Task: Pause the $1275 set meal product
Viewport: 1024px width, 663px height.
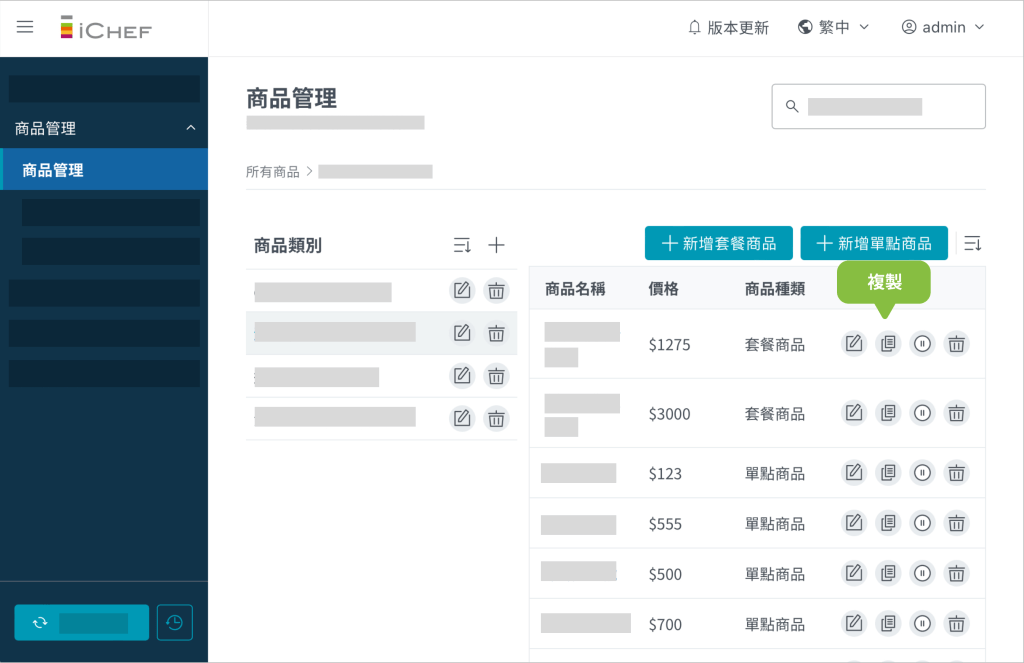Action: coord(922,344)
